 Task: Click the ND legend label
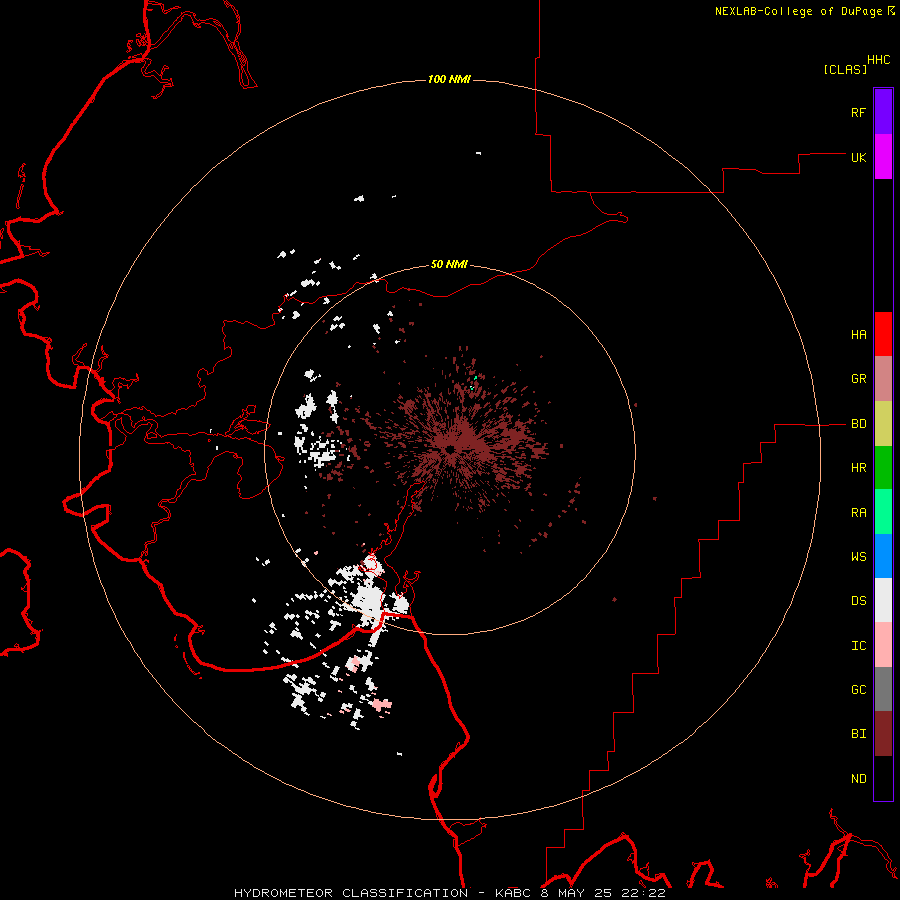pos(858,779)
